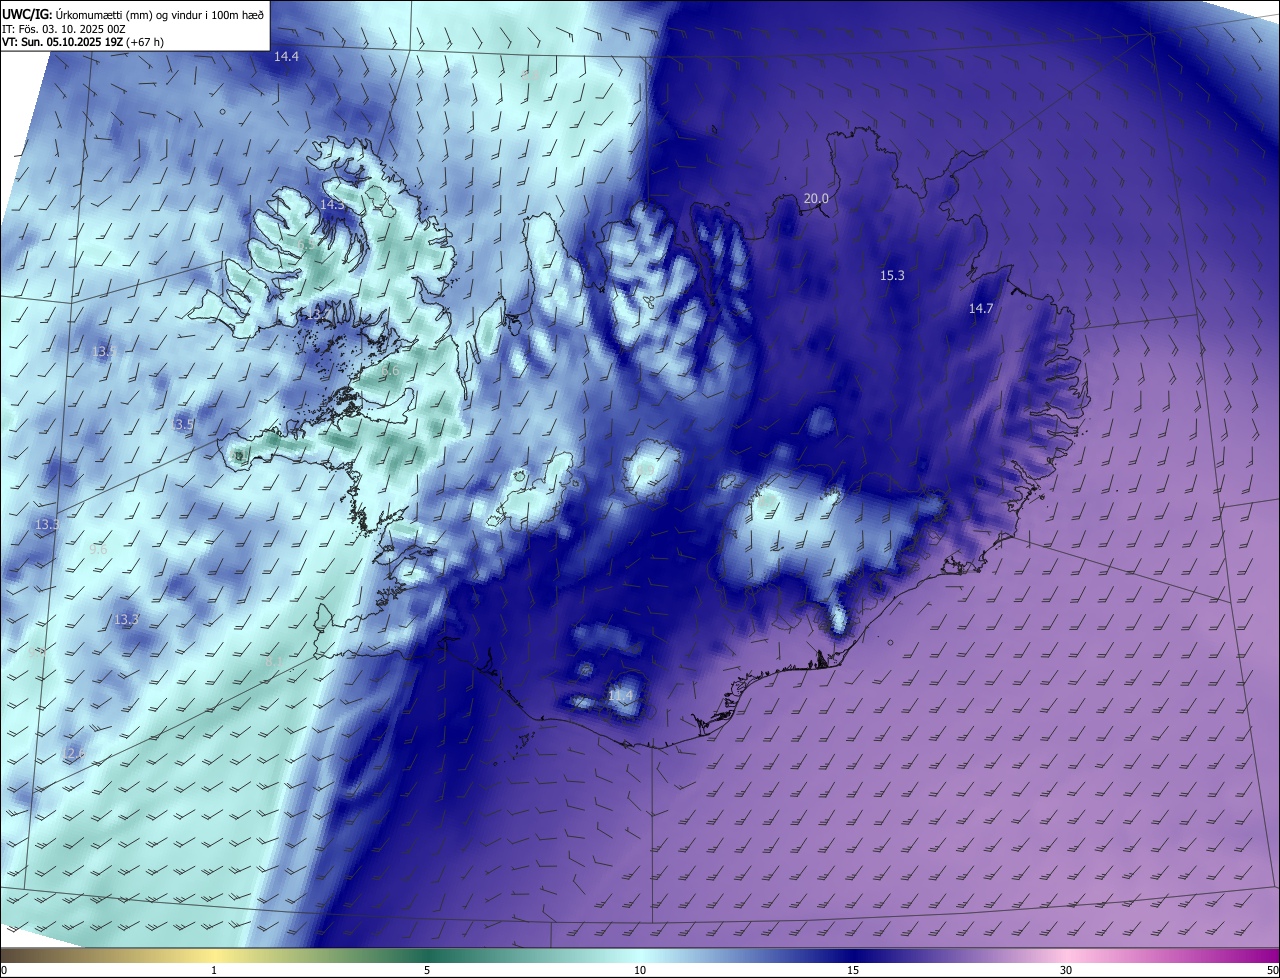The image size is (1280, 978).
Task: Click the 30 tick on the colour scale
Action: 1066,970
